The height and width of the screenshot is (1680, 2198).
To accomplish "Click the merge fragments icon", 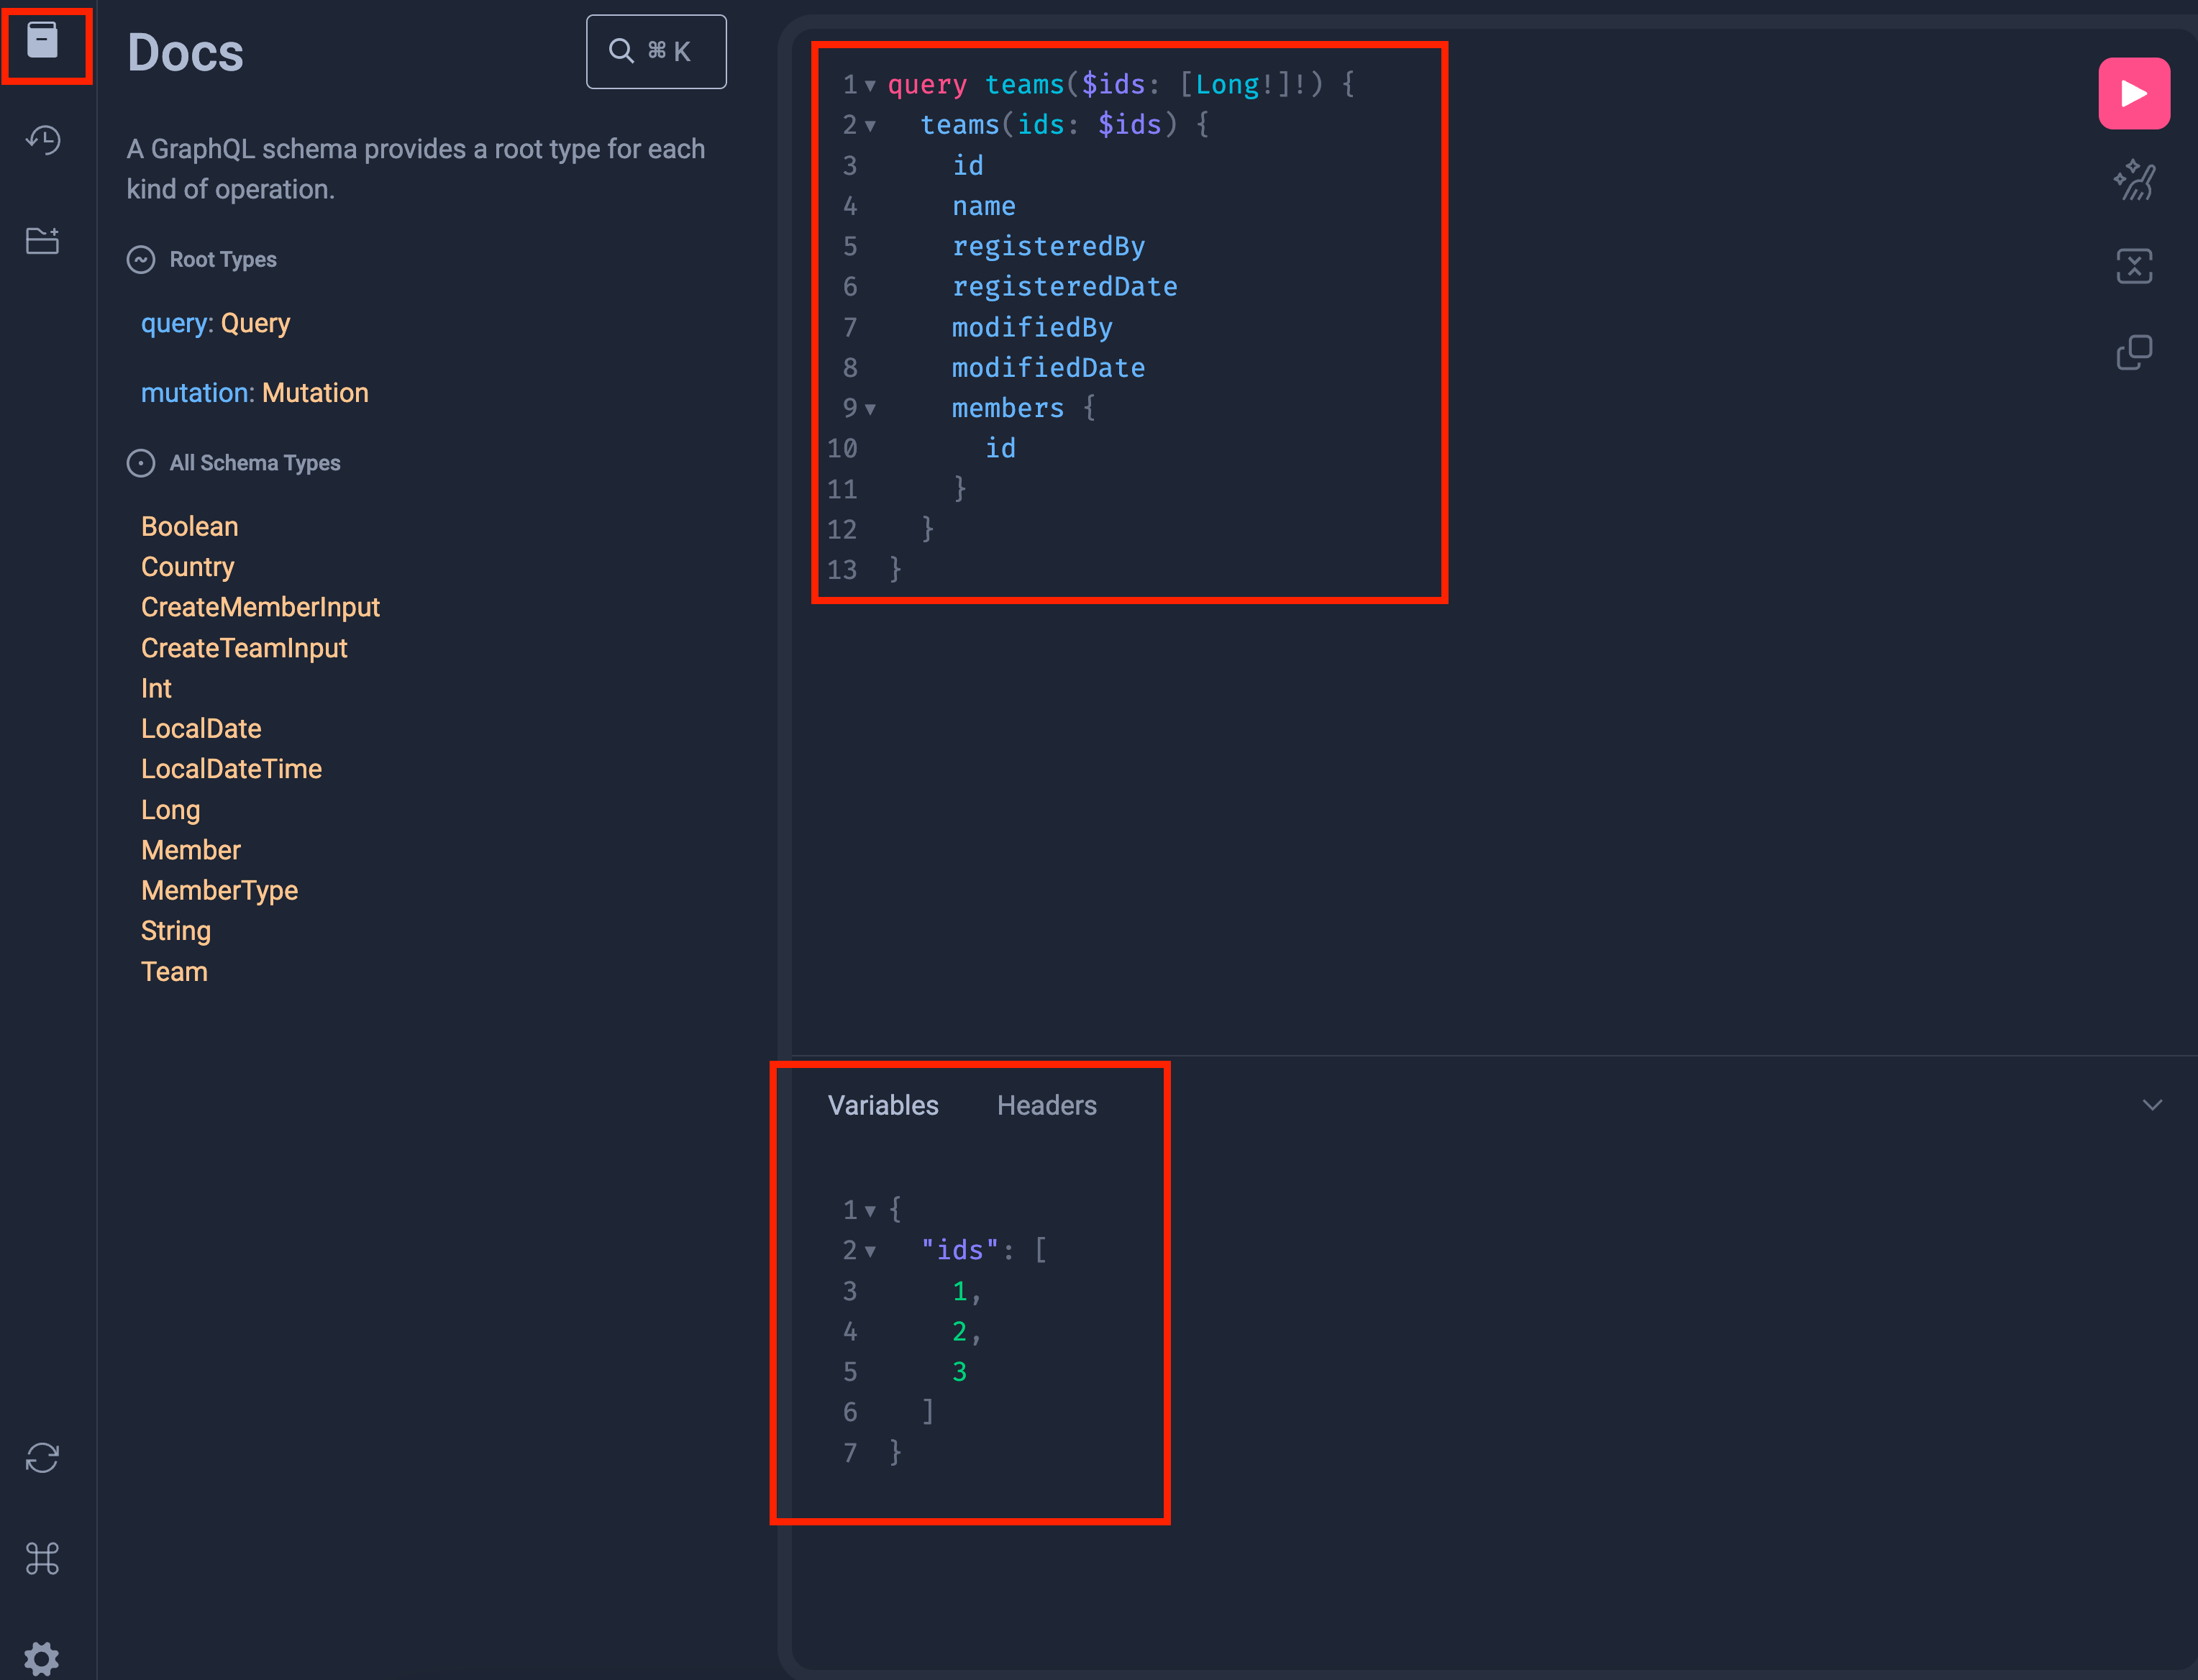I will pyautogui.click(x=2133, y=266).
